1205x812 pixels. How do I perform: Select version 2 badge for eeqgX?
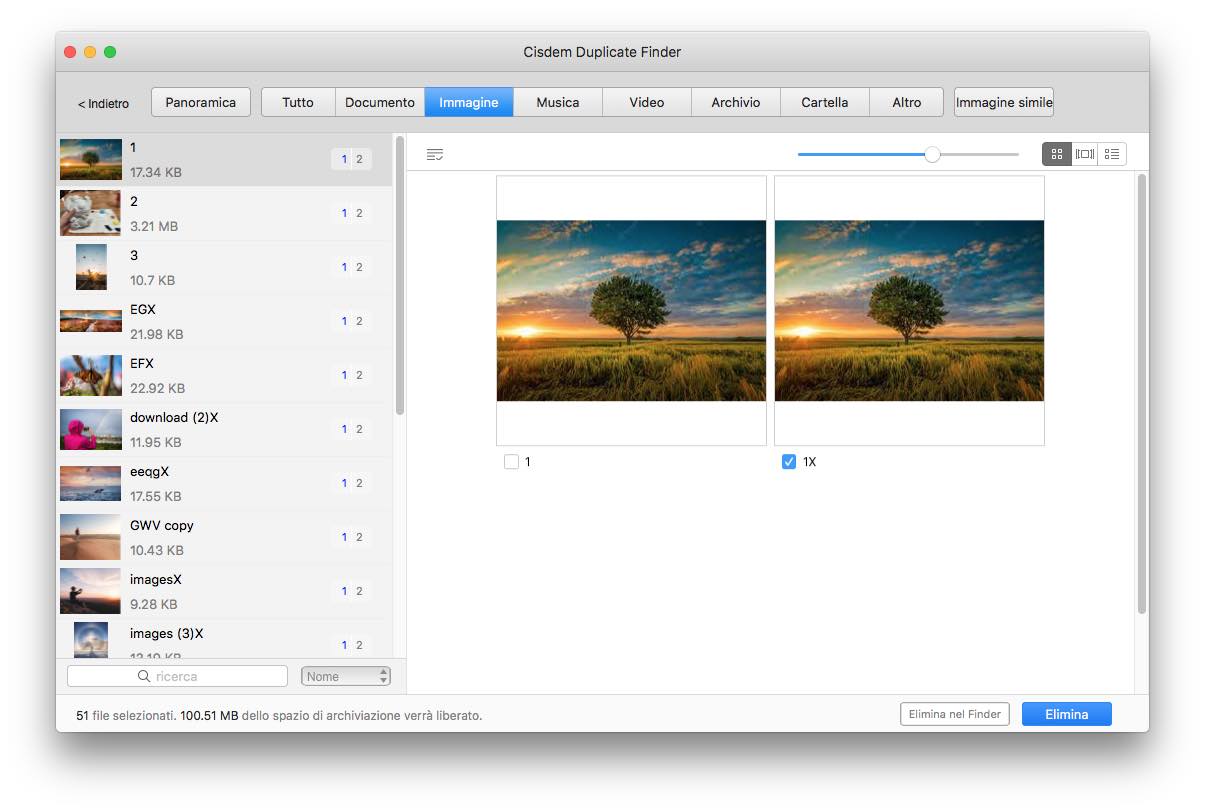click(358, 482)
